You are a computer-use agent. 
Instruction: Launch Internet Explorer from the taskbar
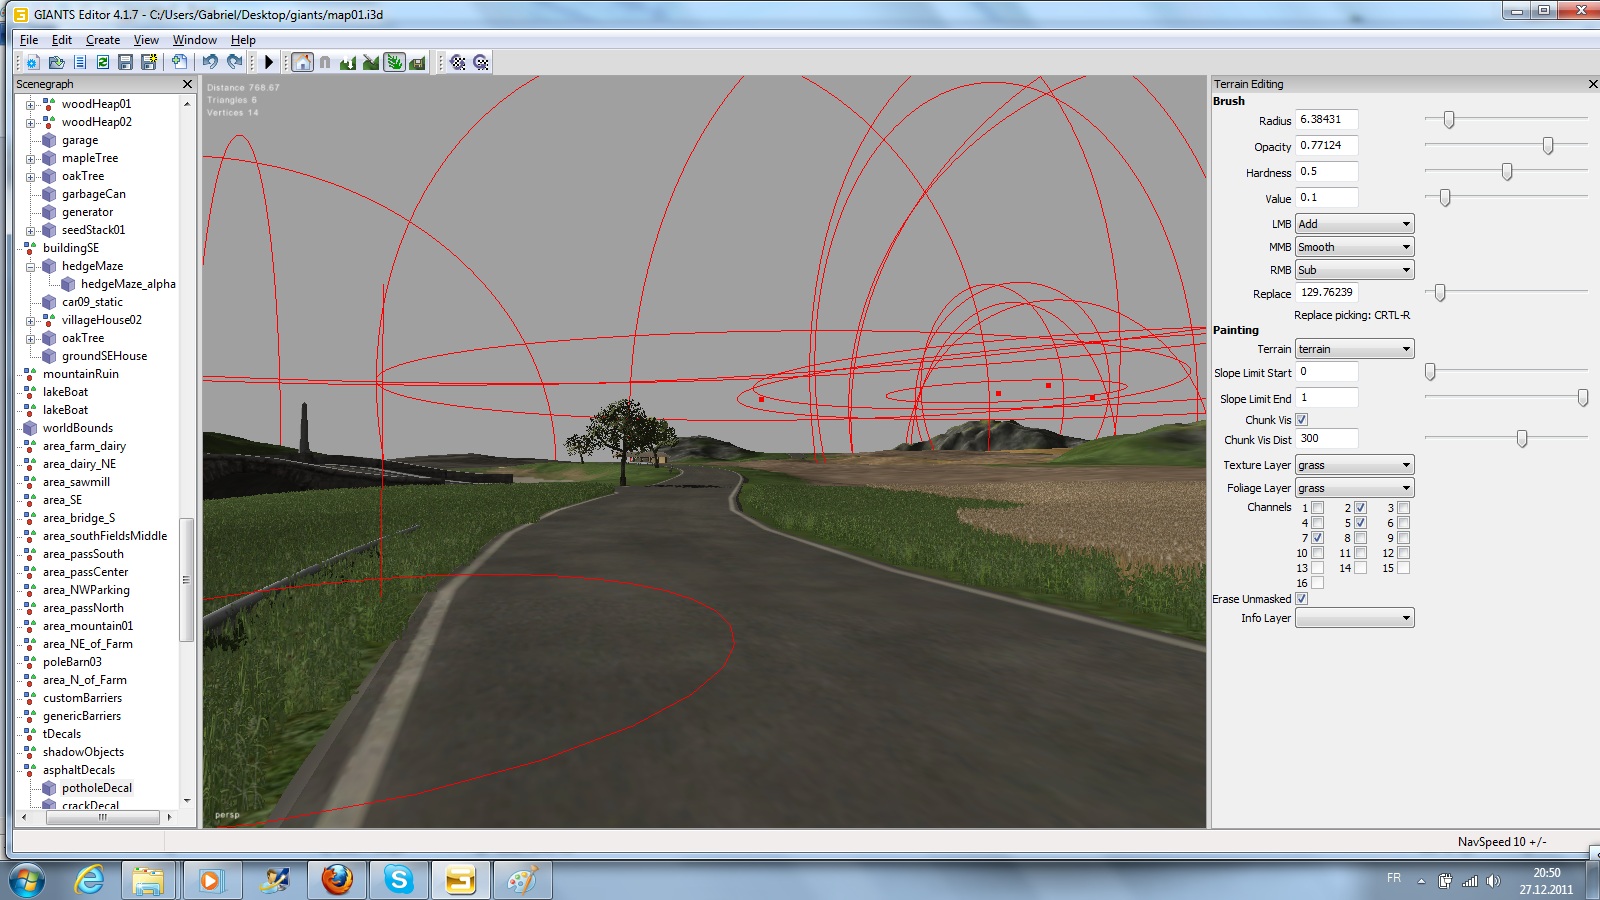[x=90, y=880]
